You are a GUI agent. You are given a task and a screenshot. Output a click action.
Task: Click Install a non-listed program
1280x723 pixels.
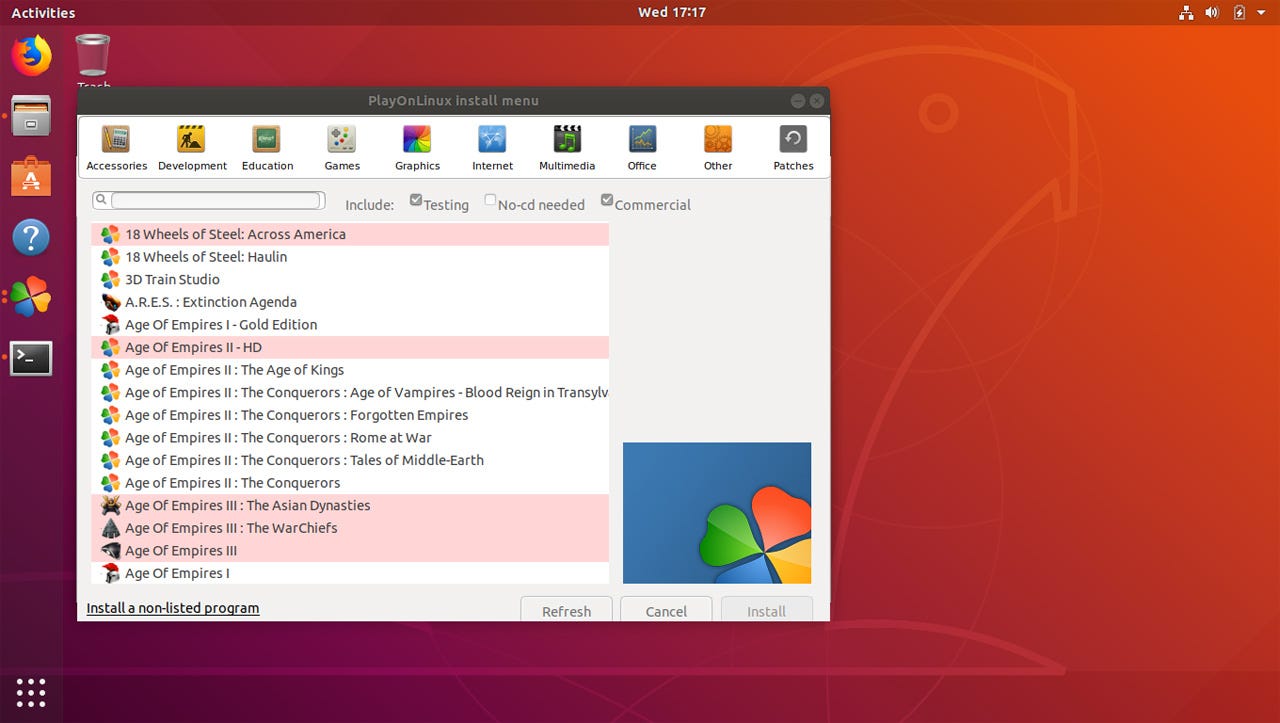tap(172, 607)
